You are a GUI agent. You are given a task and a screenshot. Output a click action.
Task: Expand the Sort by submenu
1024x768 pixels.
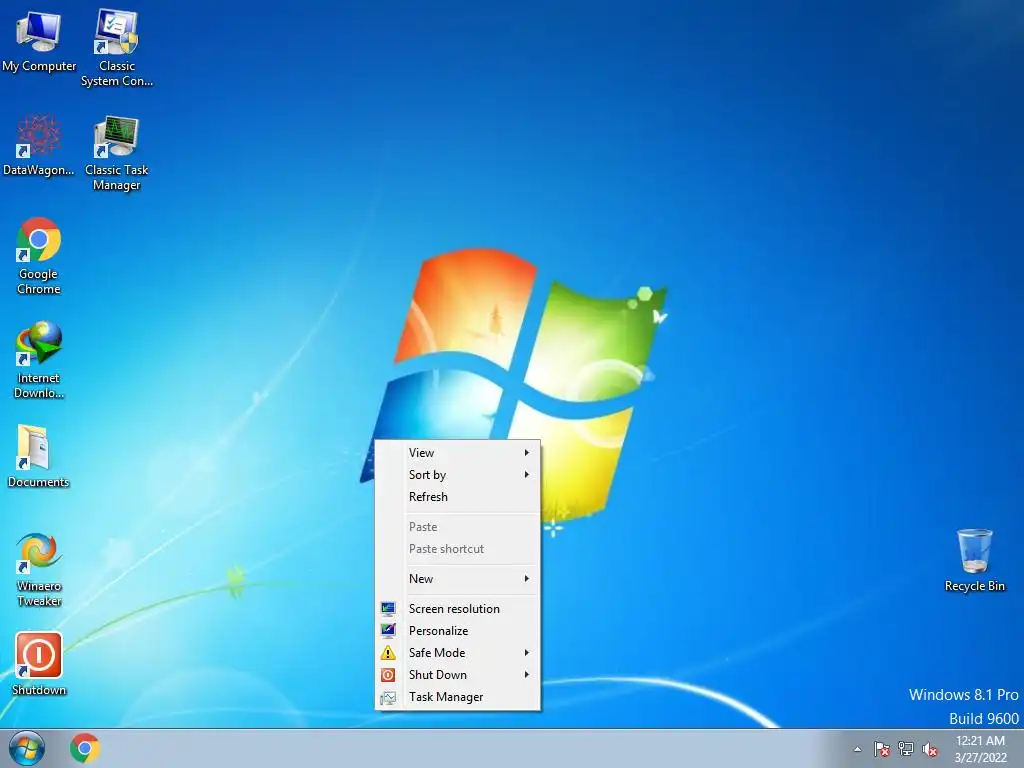click(x=458, y=475)
